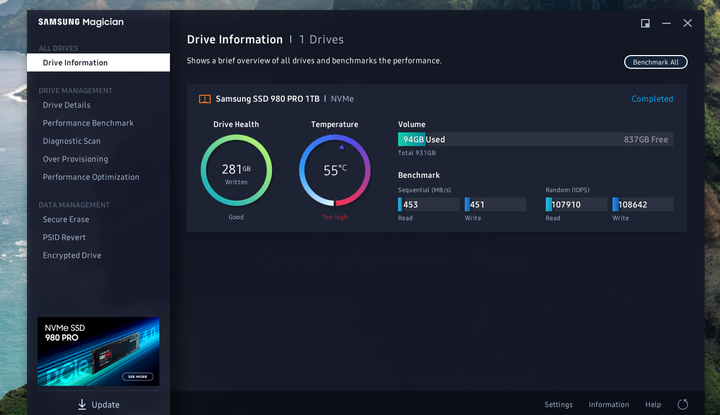The image size is (720, 415).
Task: Click the Drive Health ring gauge
Action: point(236,170)
